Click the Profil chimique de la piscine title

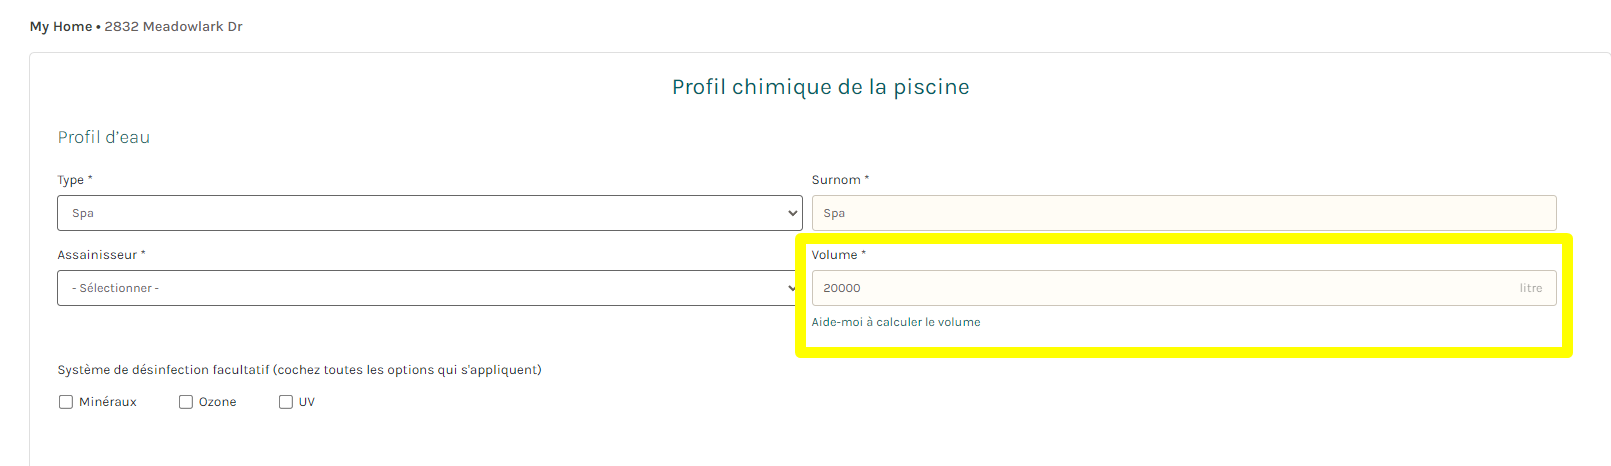(x=821, y=87)
